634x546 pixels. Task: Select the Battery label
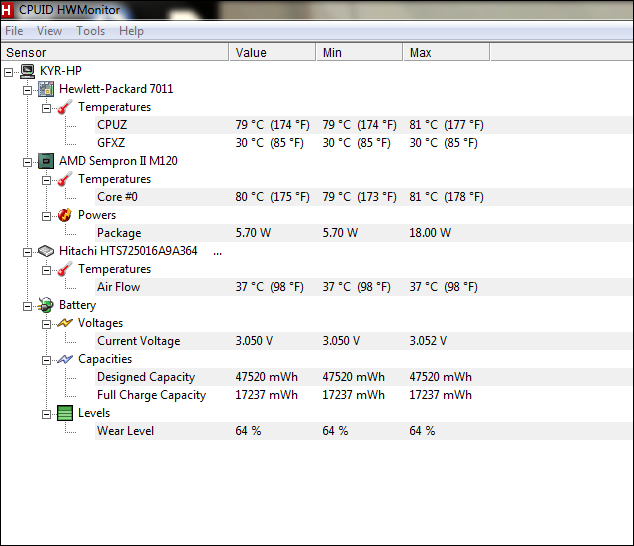[x=77, y=305]
